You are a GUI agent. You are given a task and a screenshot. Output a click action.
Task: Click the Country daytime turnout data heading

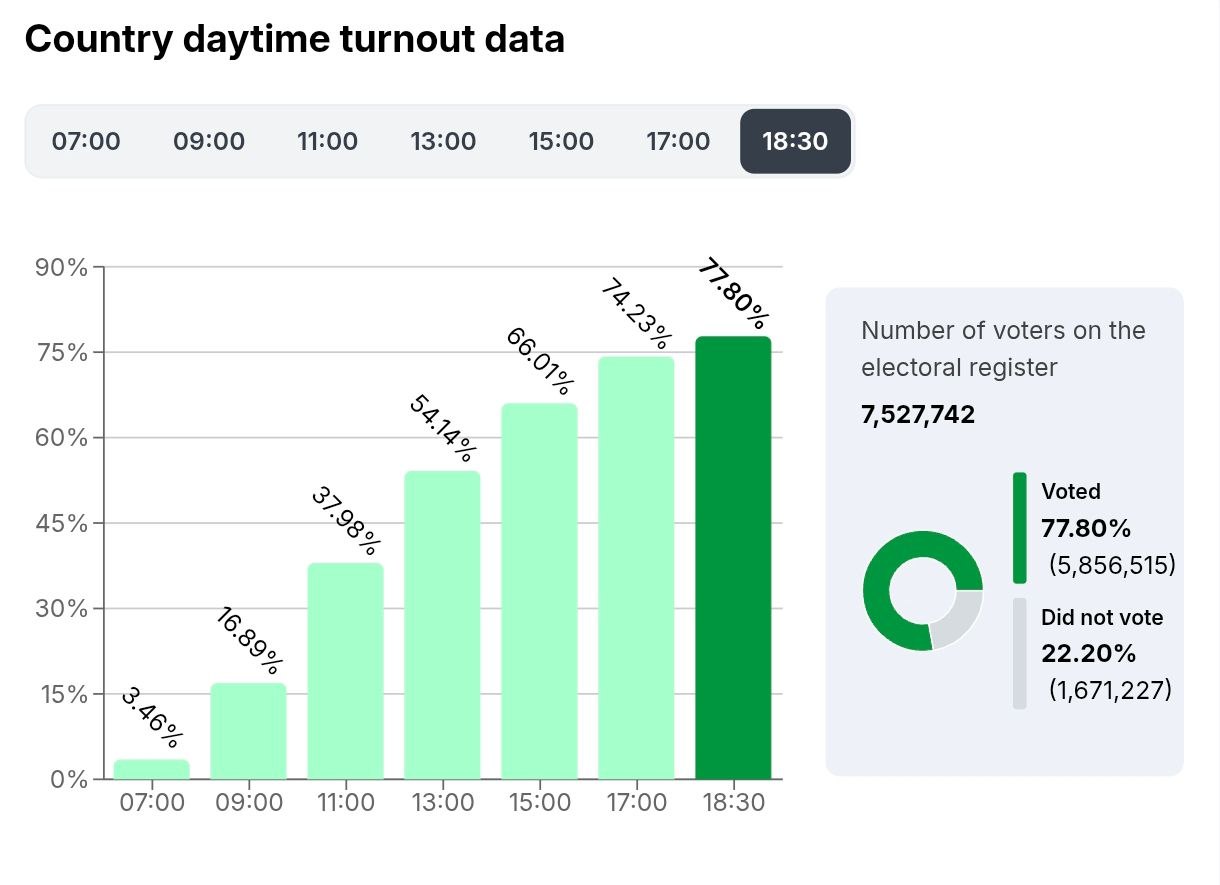294,40
